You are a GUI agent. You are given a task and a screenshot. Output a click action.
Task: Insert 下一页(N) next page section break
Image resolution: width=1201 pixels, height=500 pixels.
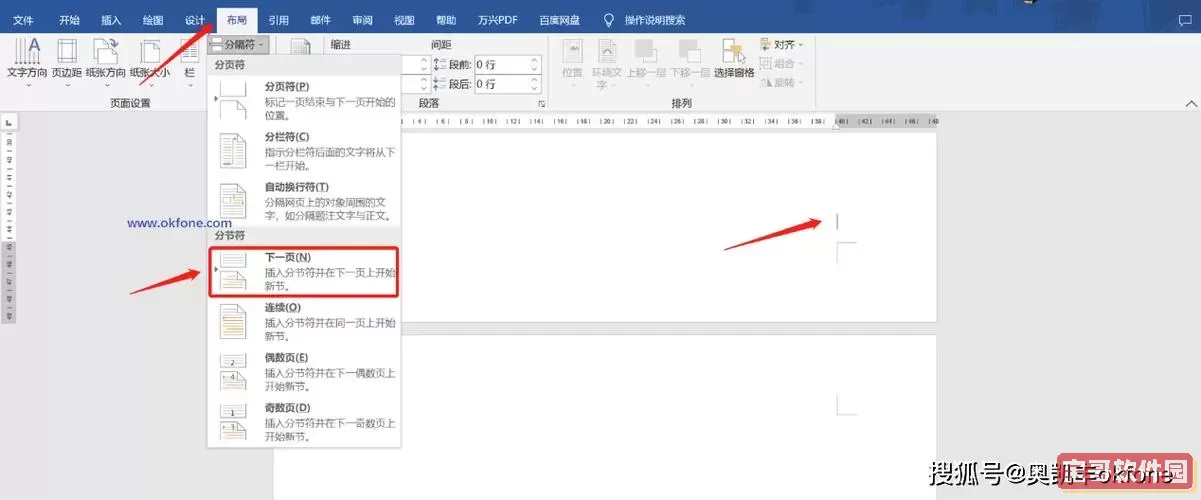click(x=305, y=272)
